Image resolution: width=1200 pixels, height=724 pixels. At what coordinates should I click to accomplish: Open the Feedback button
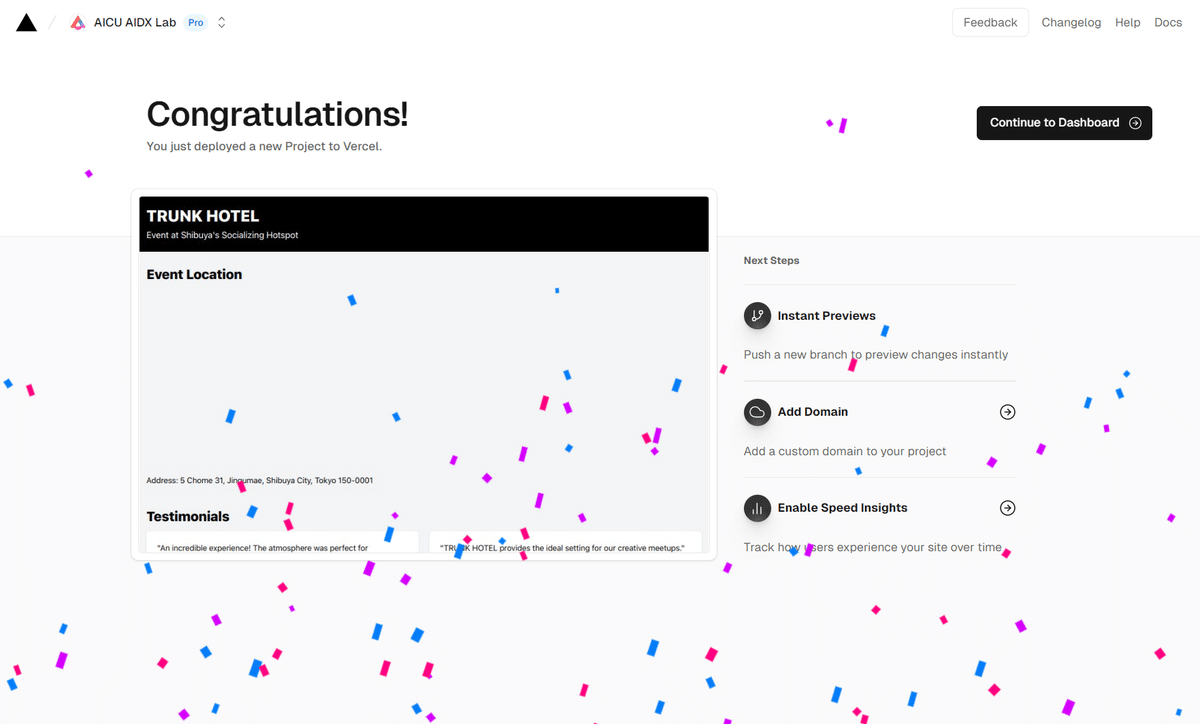point(990,22)
